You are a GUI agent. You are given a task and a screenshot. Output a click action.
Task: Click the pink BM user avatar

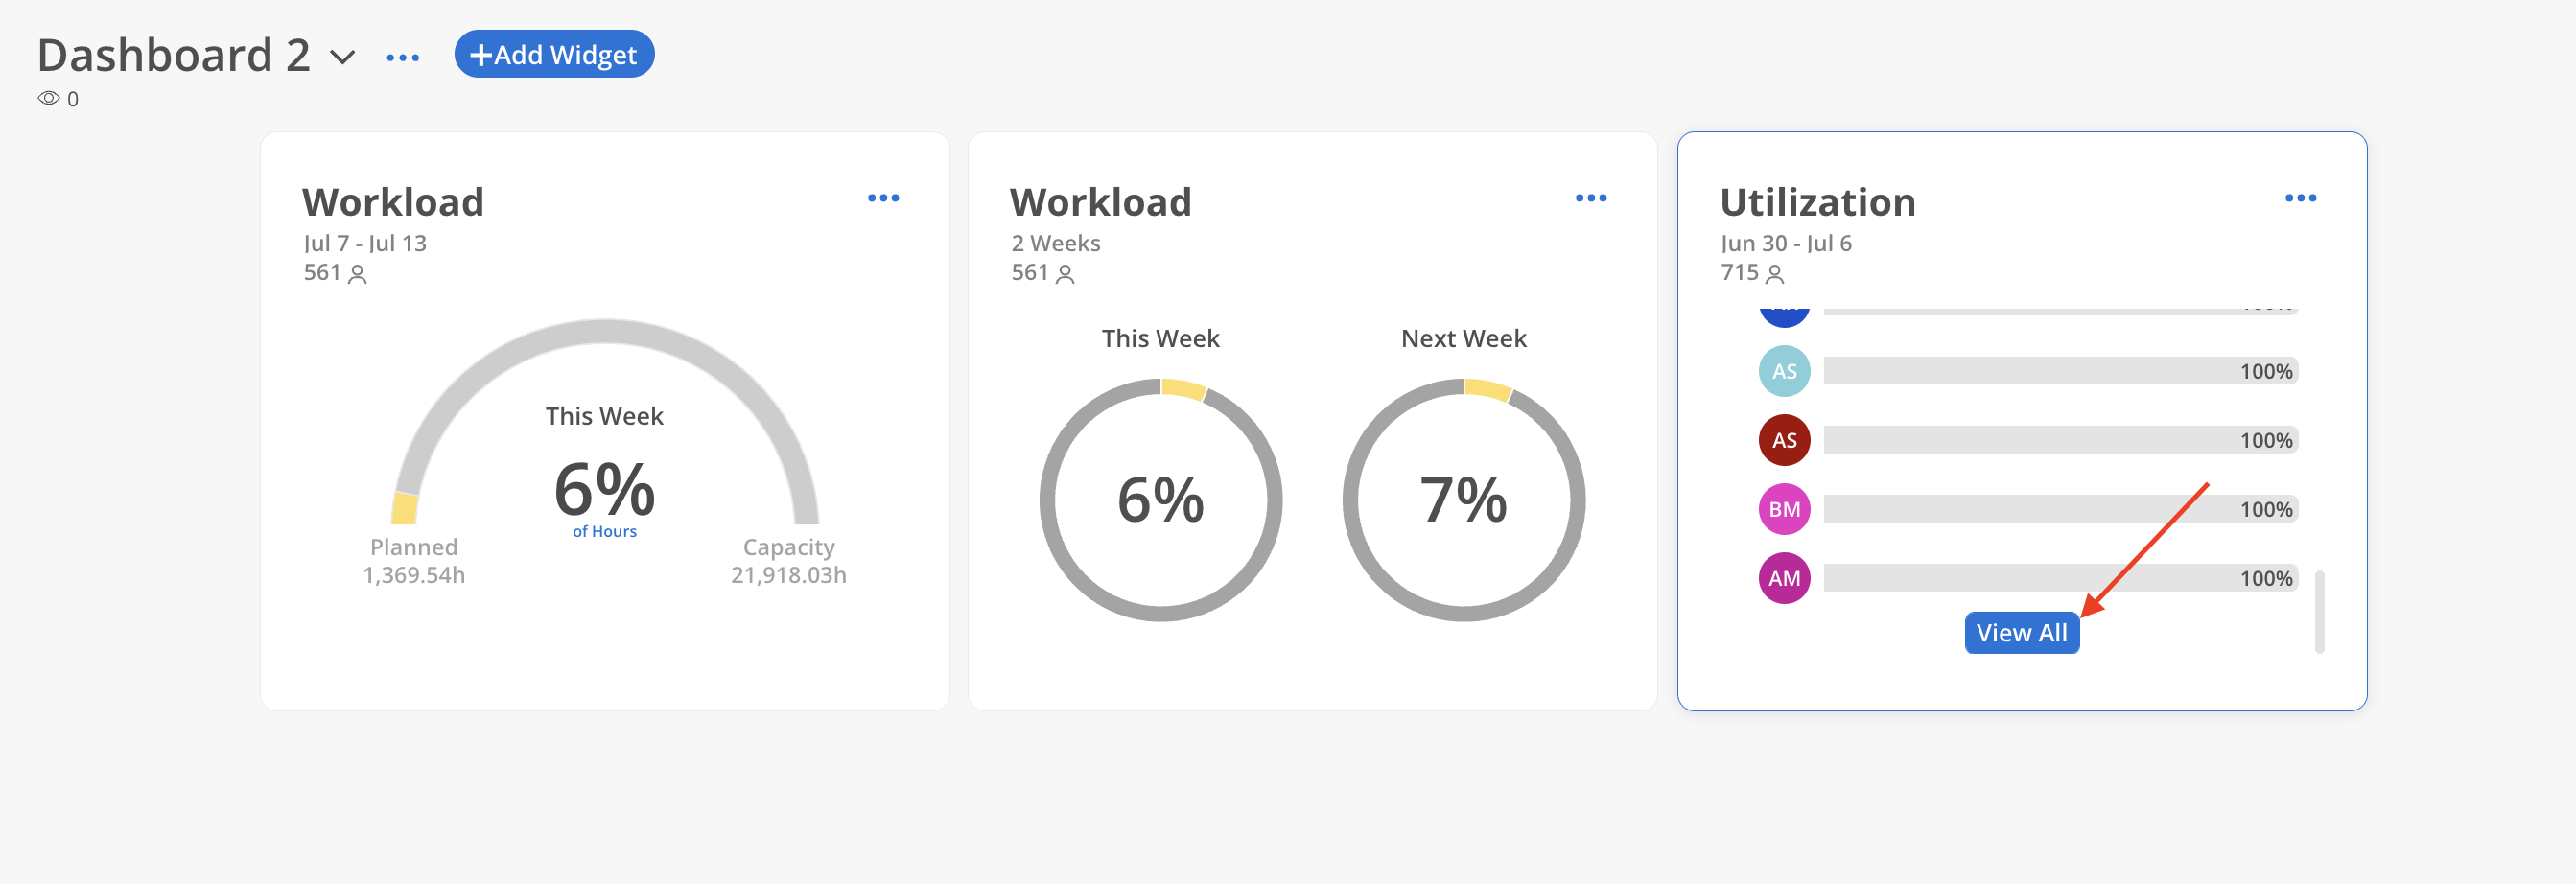pos(1784,509)
